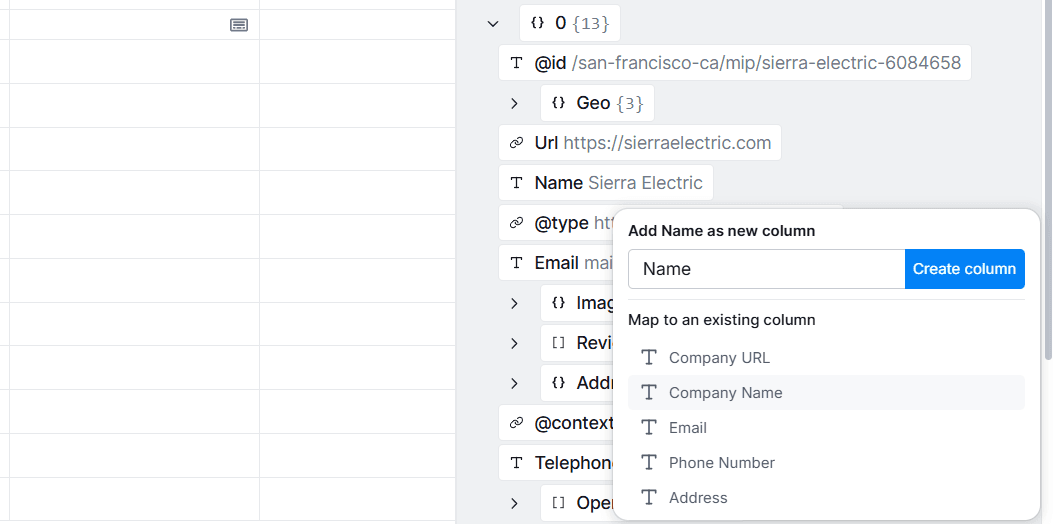The width and height of the screenshot is (1055, 524).
Task: Click the text icon beside Telephone
Action: coord(516,463)
